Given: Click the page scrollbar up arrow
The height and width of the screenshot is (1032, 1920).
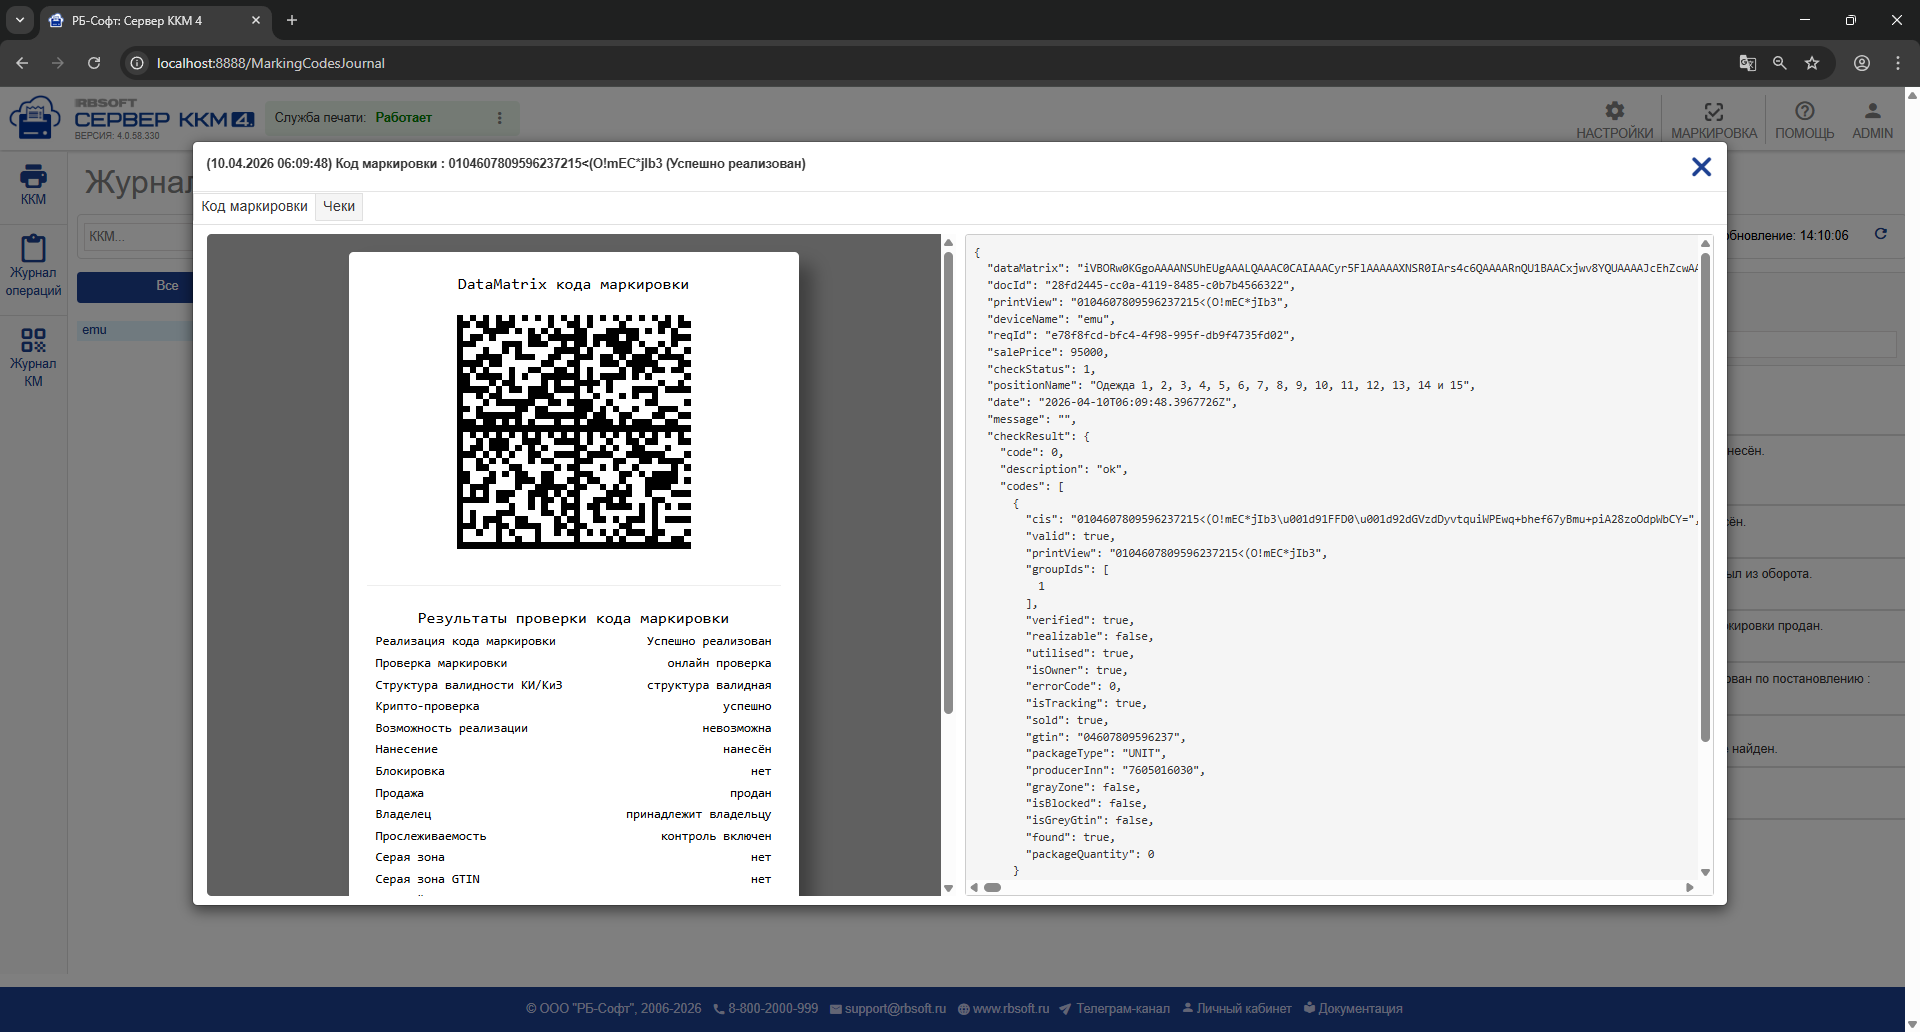Looking at the screenshot, I should point(1912,95).
